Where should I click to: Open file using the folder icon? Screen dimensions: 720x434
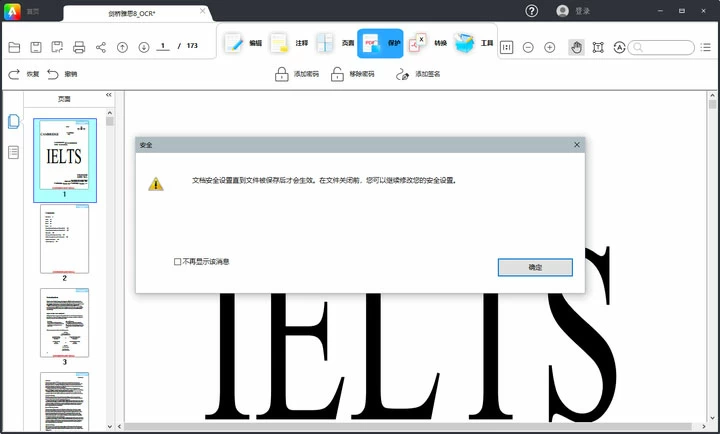click(x=14, y=47)
